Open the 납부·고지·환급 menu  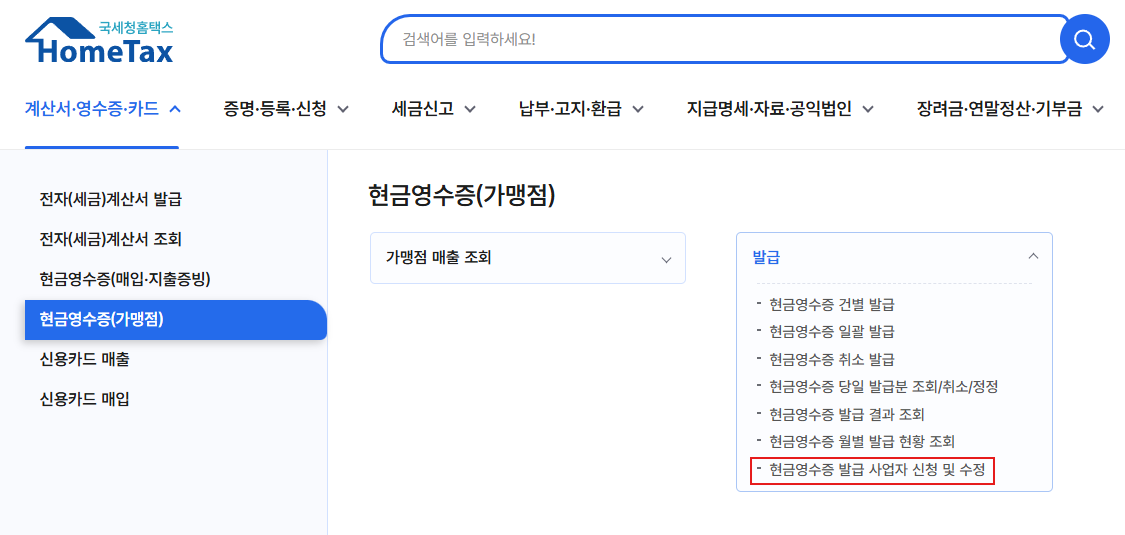coord(581,109)
